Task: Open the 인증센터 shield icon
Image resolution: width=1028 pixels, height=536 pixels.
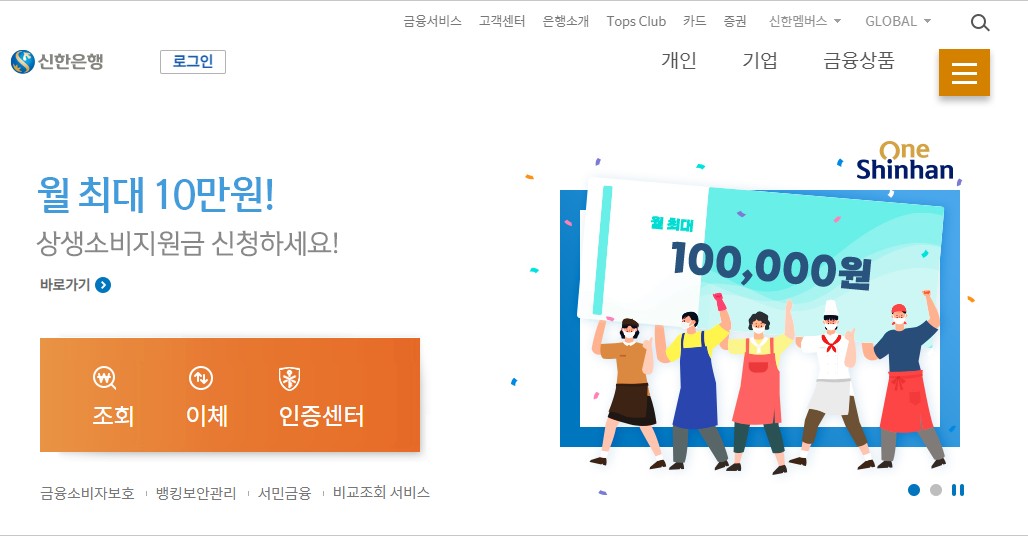Action: tap(289, 379)
